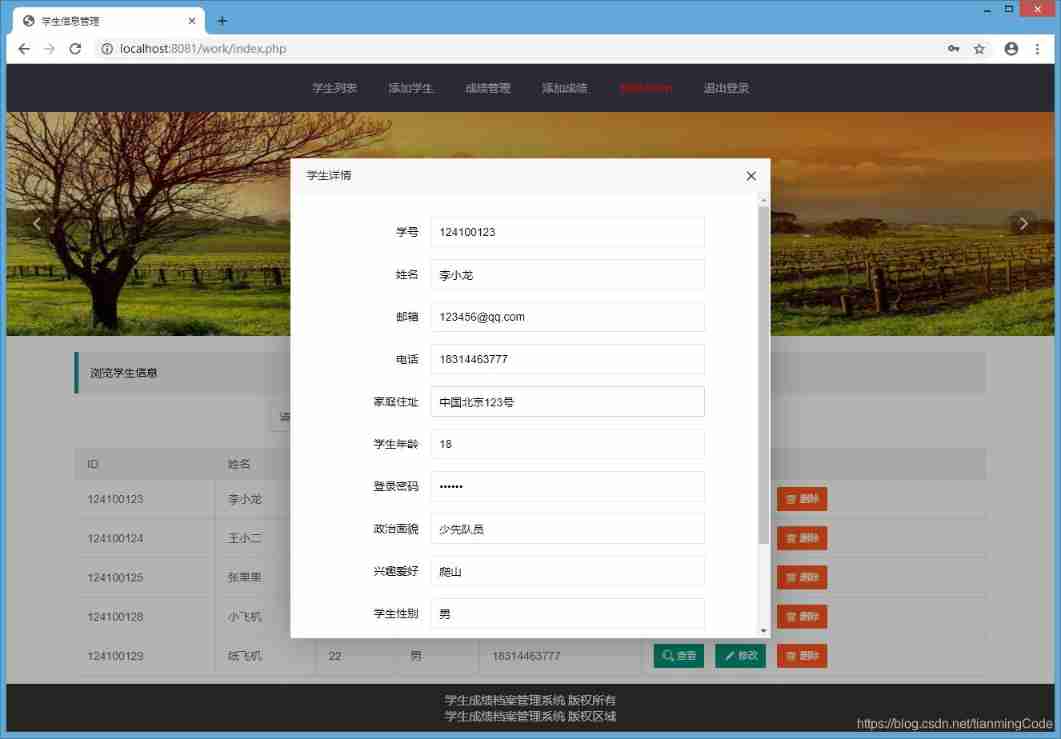Open Chrome three-dot menu

[x=1039, y=49]
